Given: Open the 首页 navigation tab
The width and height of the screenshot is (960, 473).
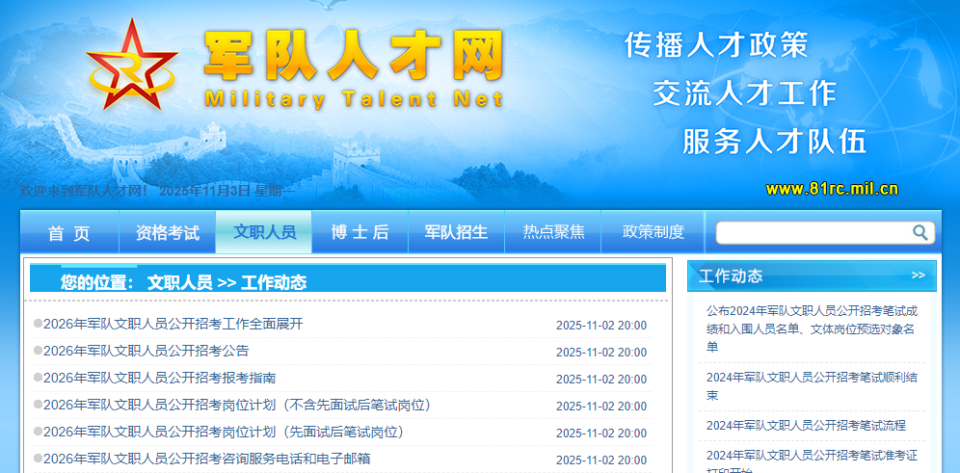Looking at the screenshot, I should click(69, 233).
